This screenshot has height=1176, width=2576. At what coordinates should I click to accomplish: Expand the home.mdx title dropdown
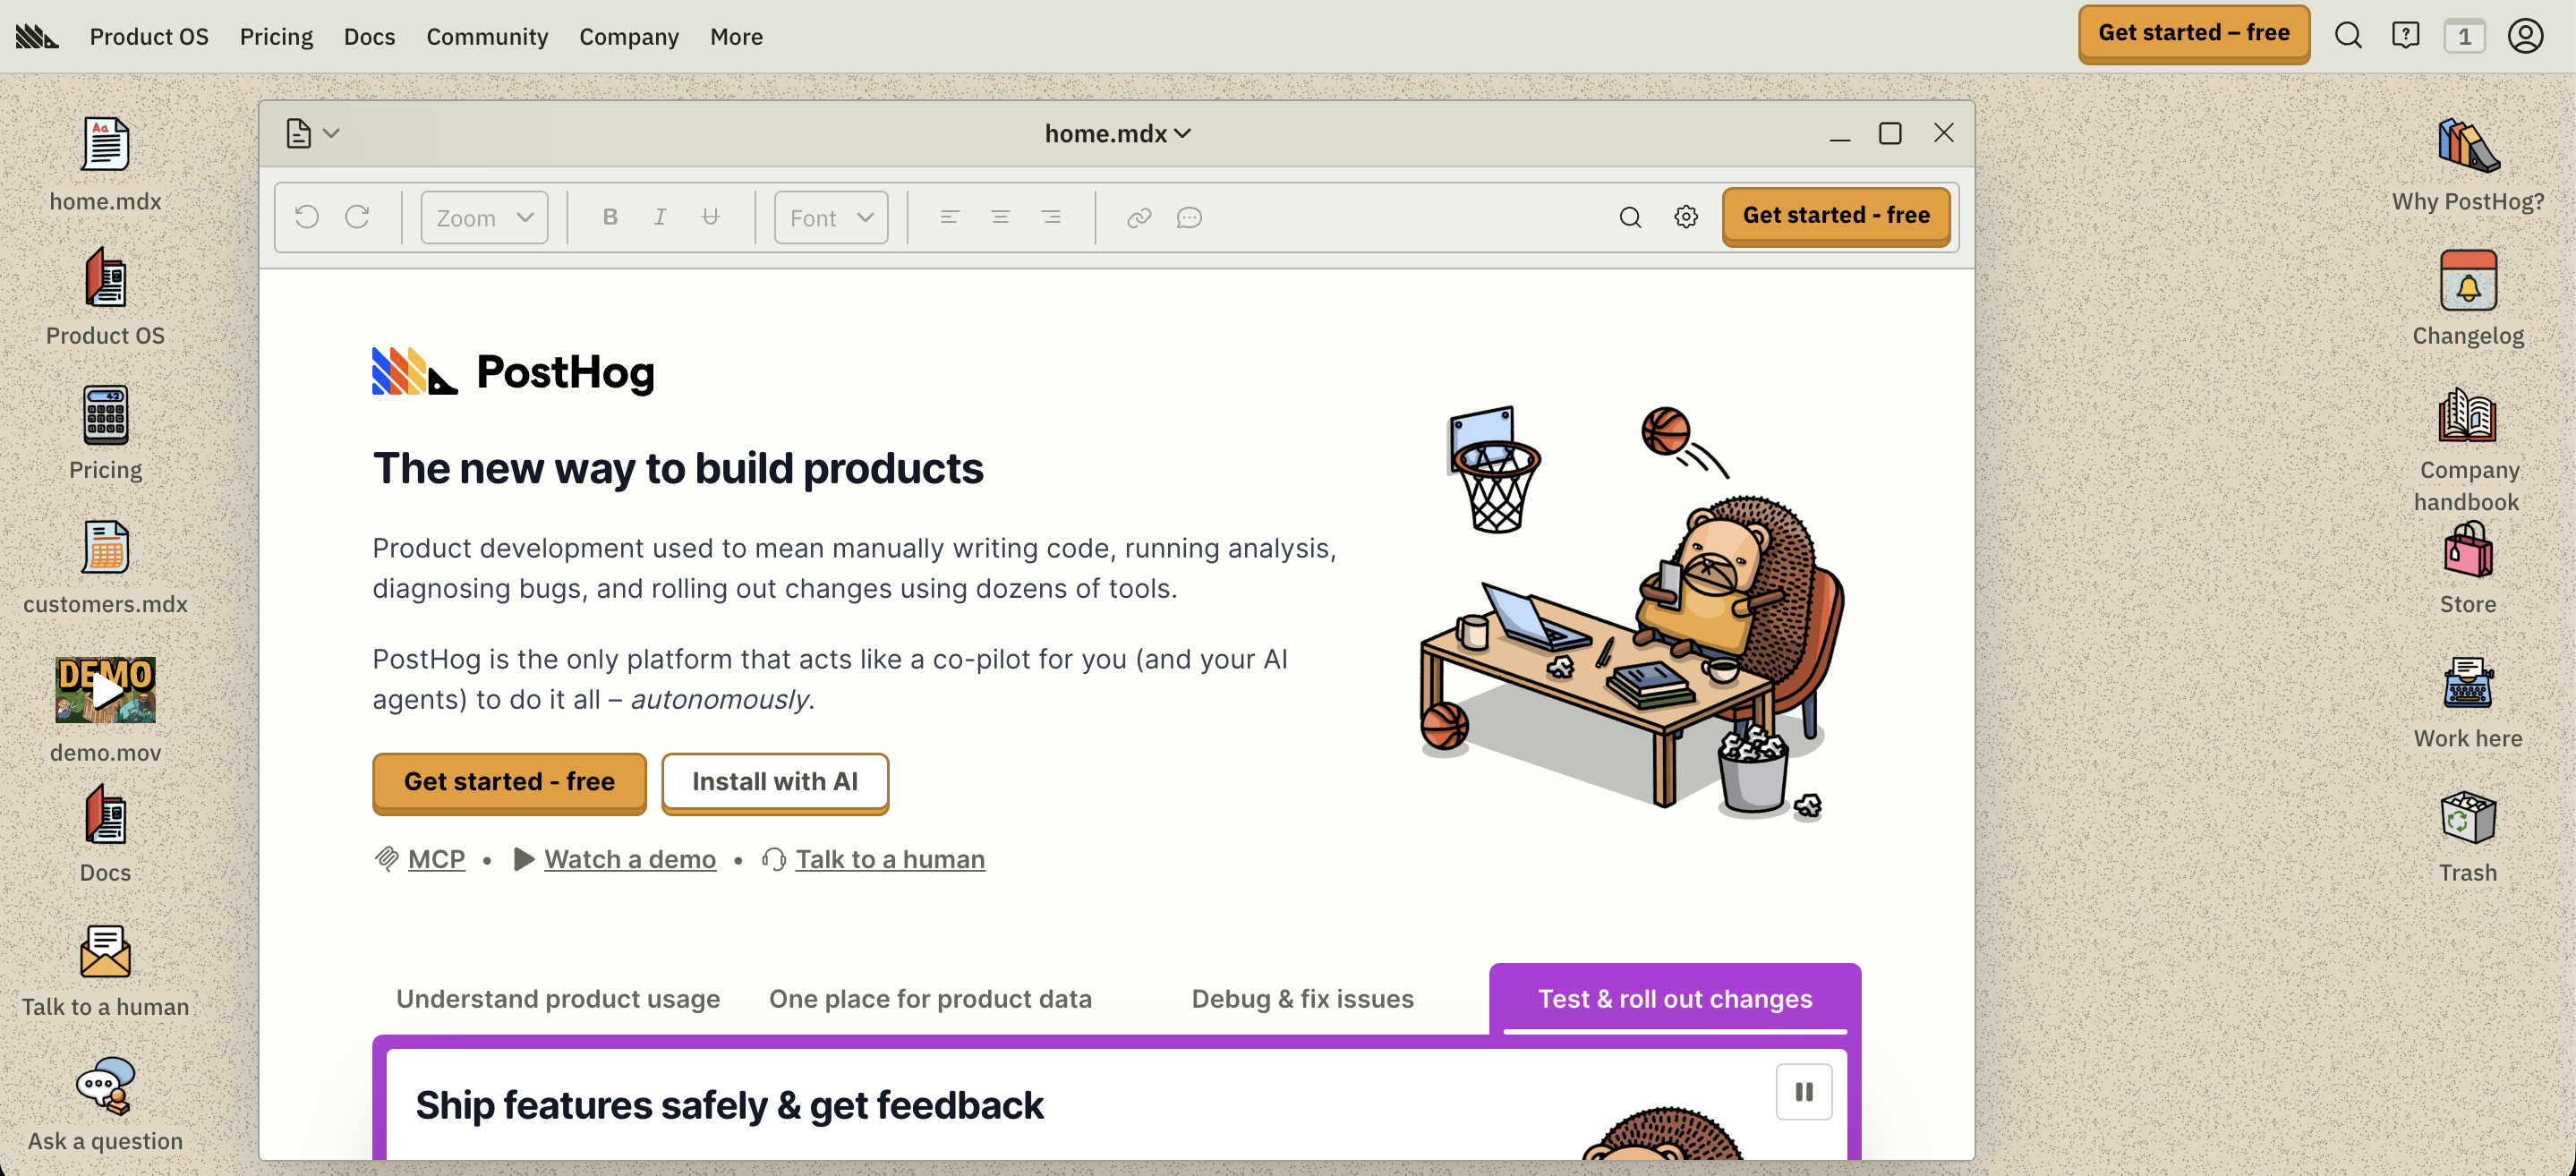coord(1117,133)
